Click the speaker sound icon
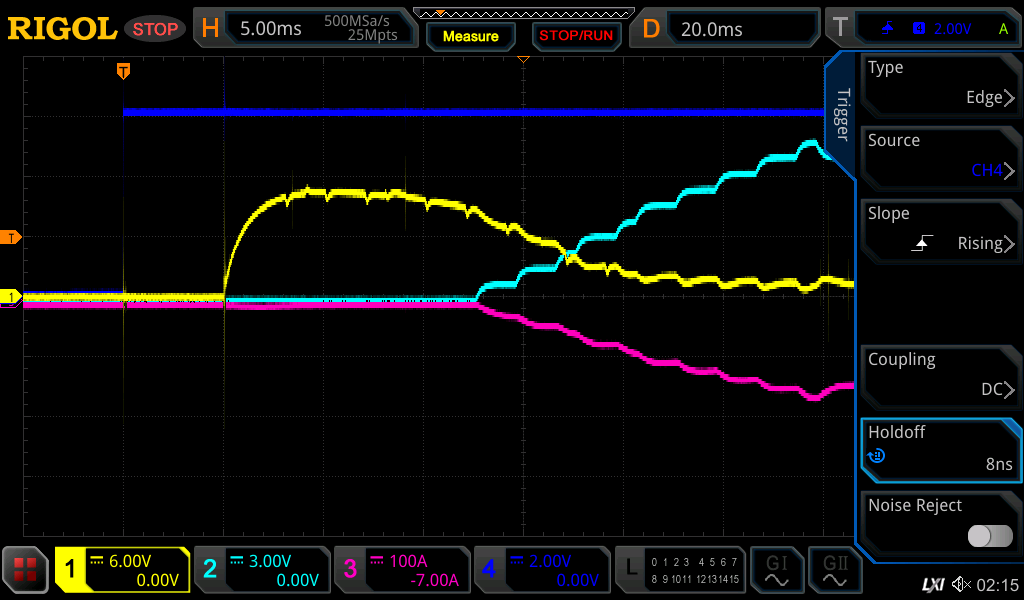The image size is (1024, 600). pos(961,583)
